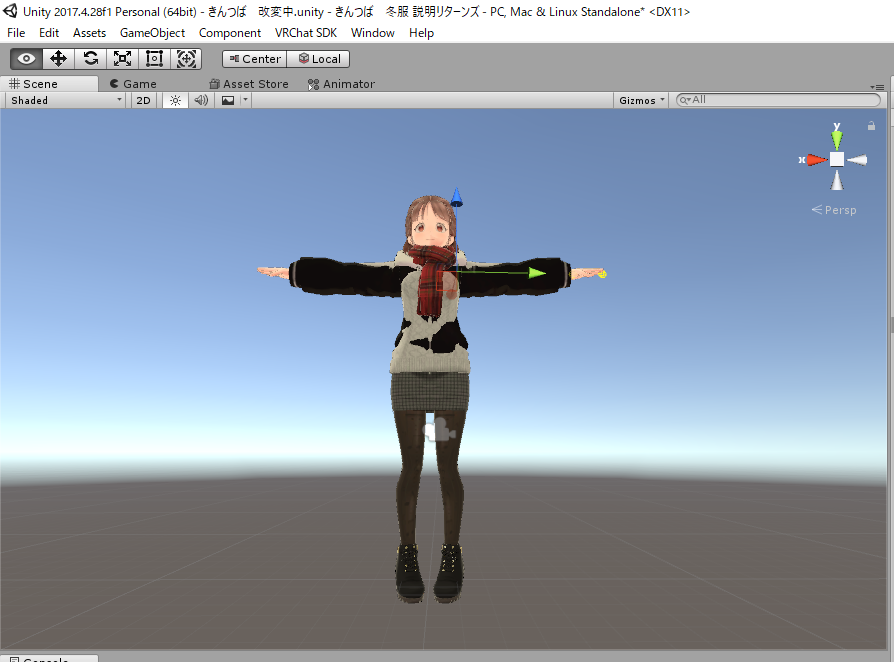Toggle Local handle rotation button
This screenshot has width=894, height=662.
[319, 59]
